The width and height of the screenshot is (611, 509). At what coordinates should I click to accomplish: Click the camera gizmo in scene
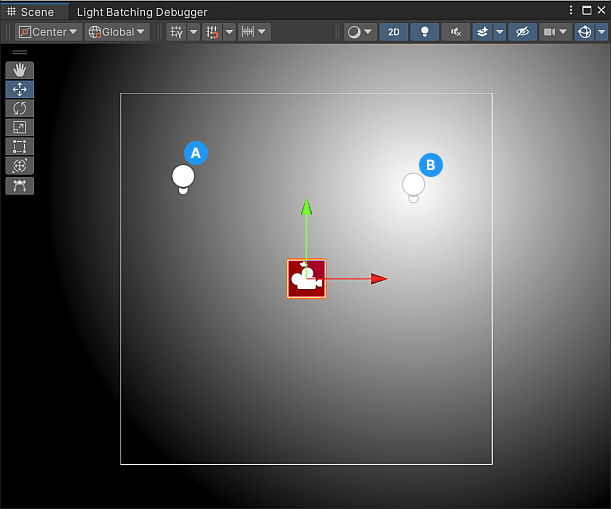click(x=306, y=279)
